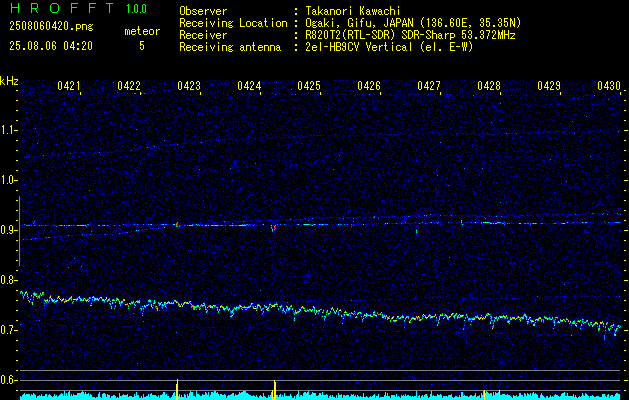Click the 0427 time axis label
This screenshot has height=400, width=629.
tap(429, 86)
